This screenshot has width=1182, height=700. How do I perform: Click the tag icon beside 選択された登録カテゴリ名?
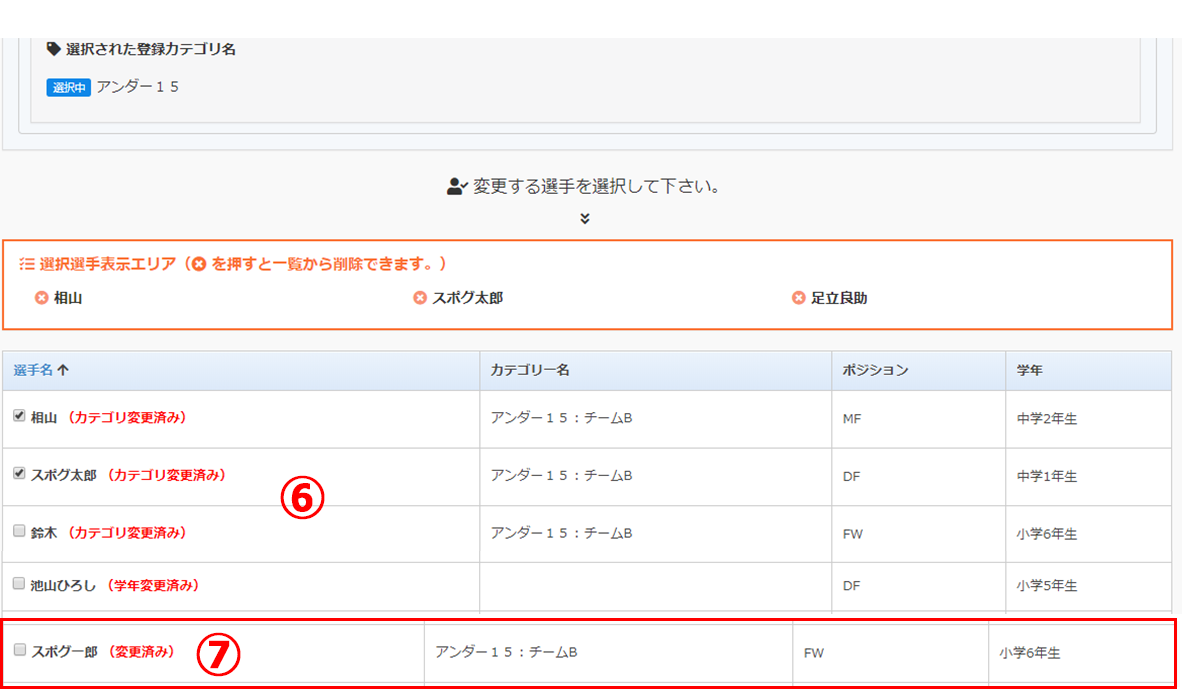click(x=53, y=49)
